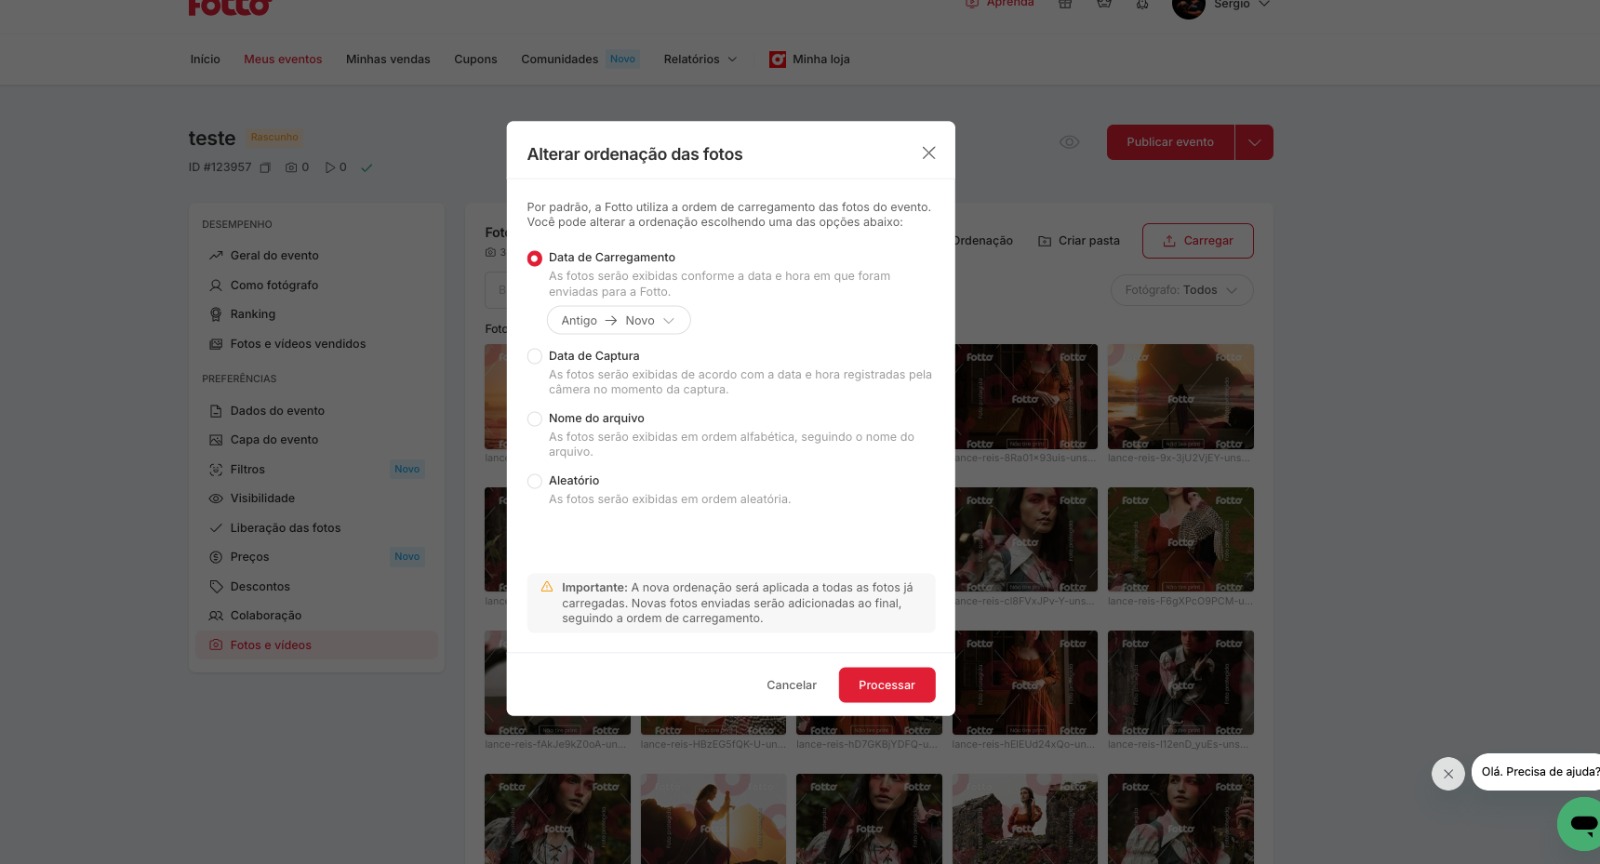
Task: Open thumbnail lance-reis-8Ra01
Action: coord(1026,397)
